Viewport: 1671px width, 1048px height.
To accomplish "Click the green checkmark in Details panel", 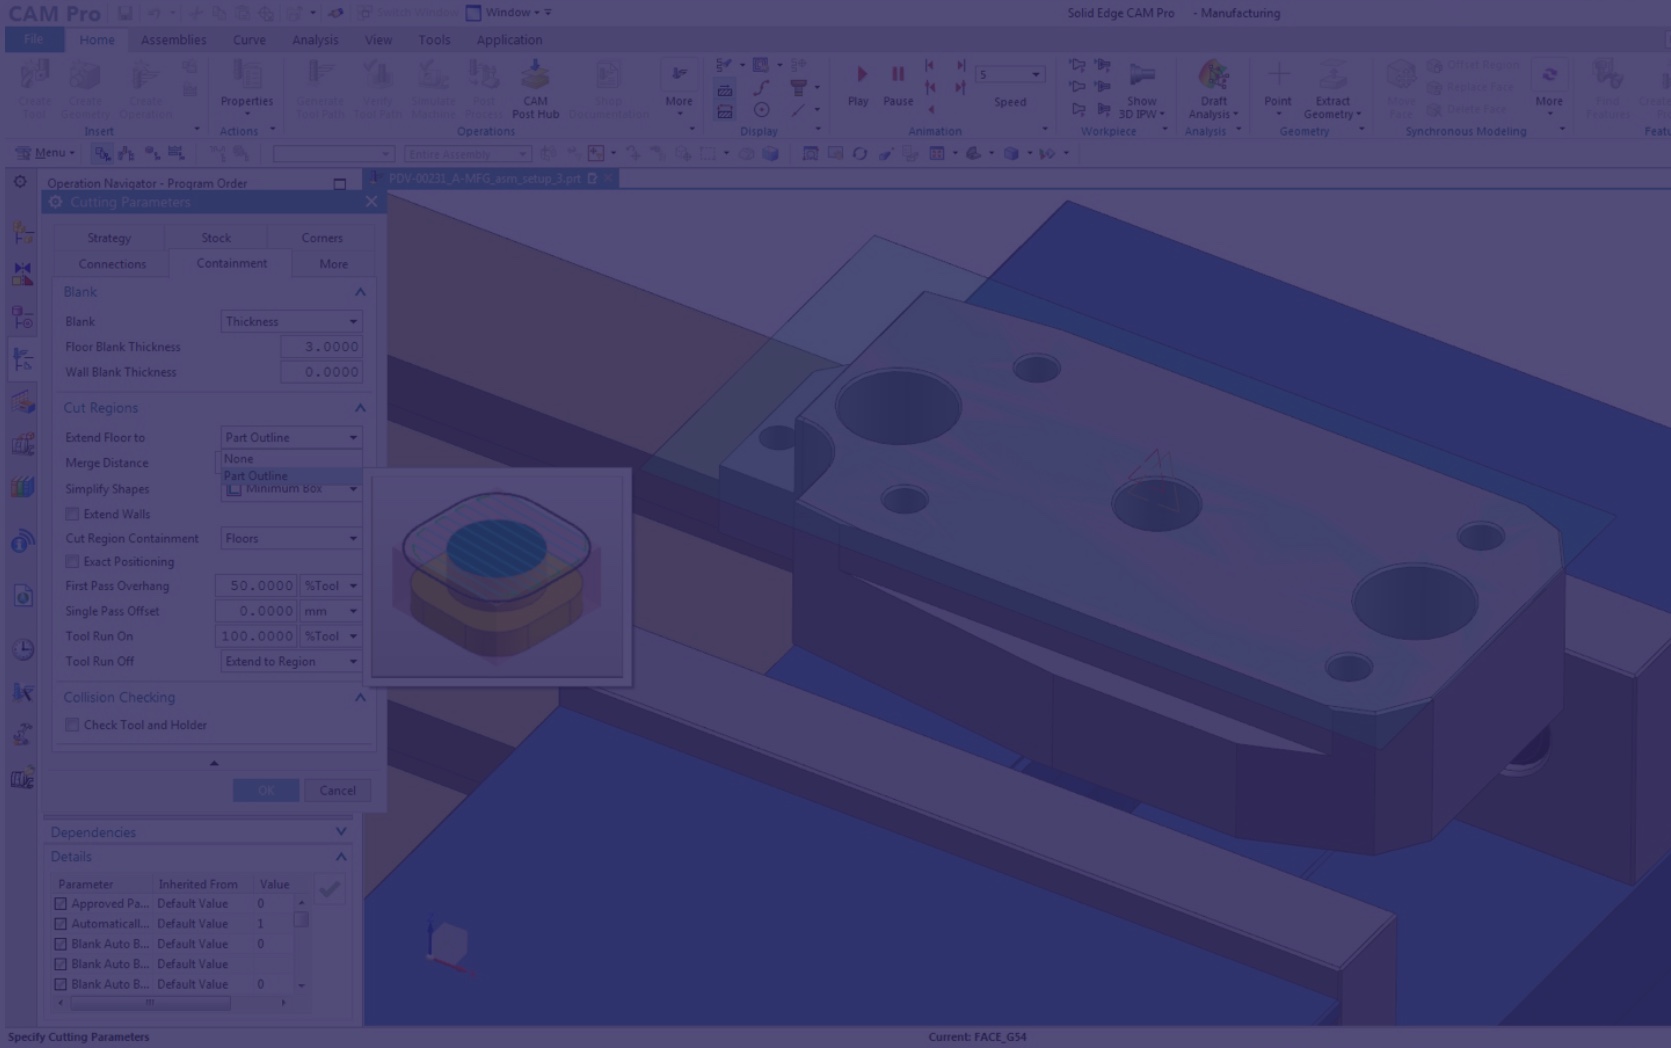I will click(329, 888).
